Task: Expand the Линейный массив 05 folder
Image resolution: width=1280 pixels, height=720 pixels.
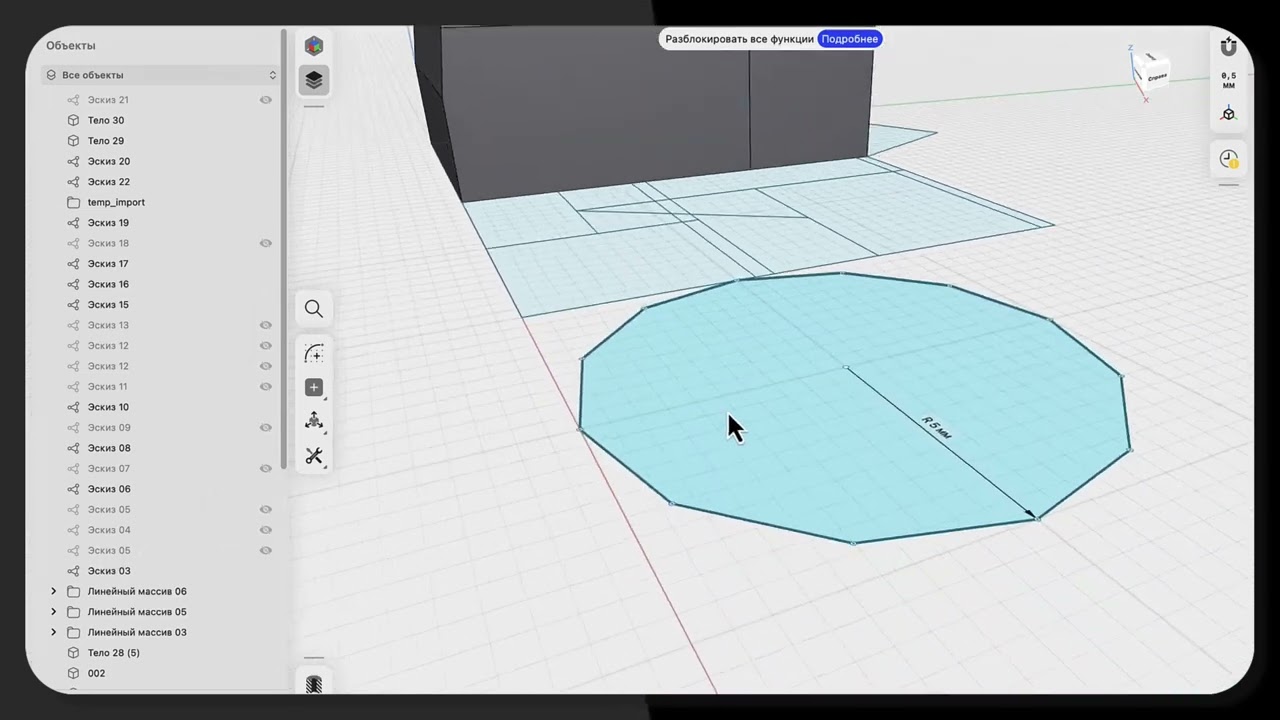Action: click(54, 612)
